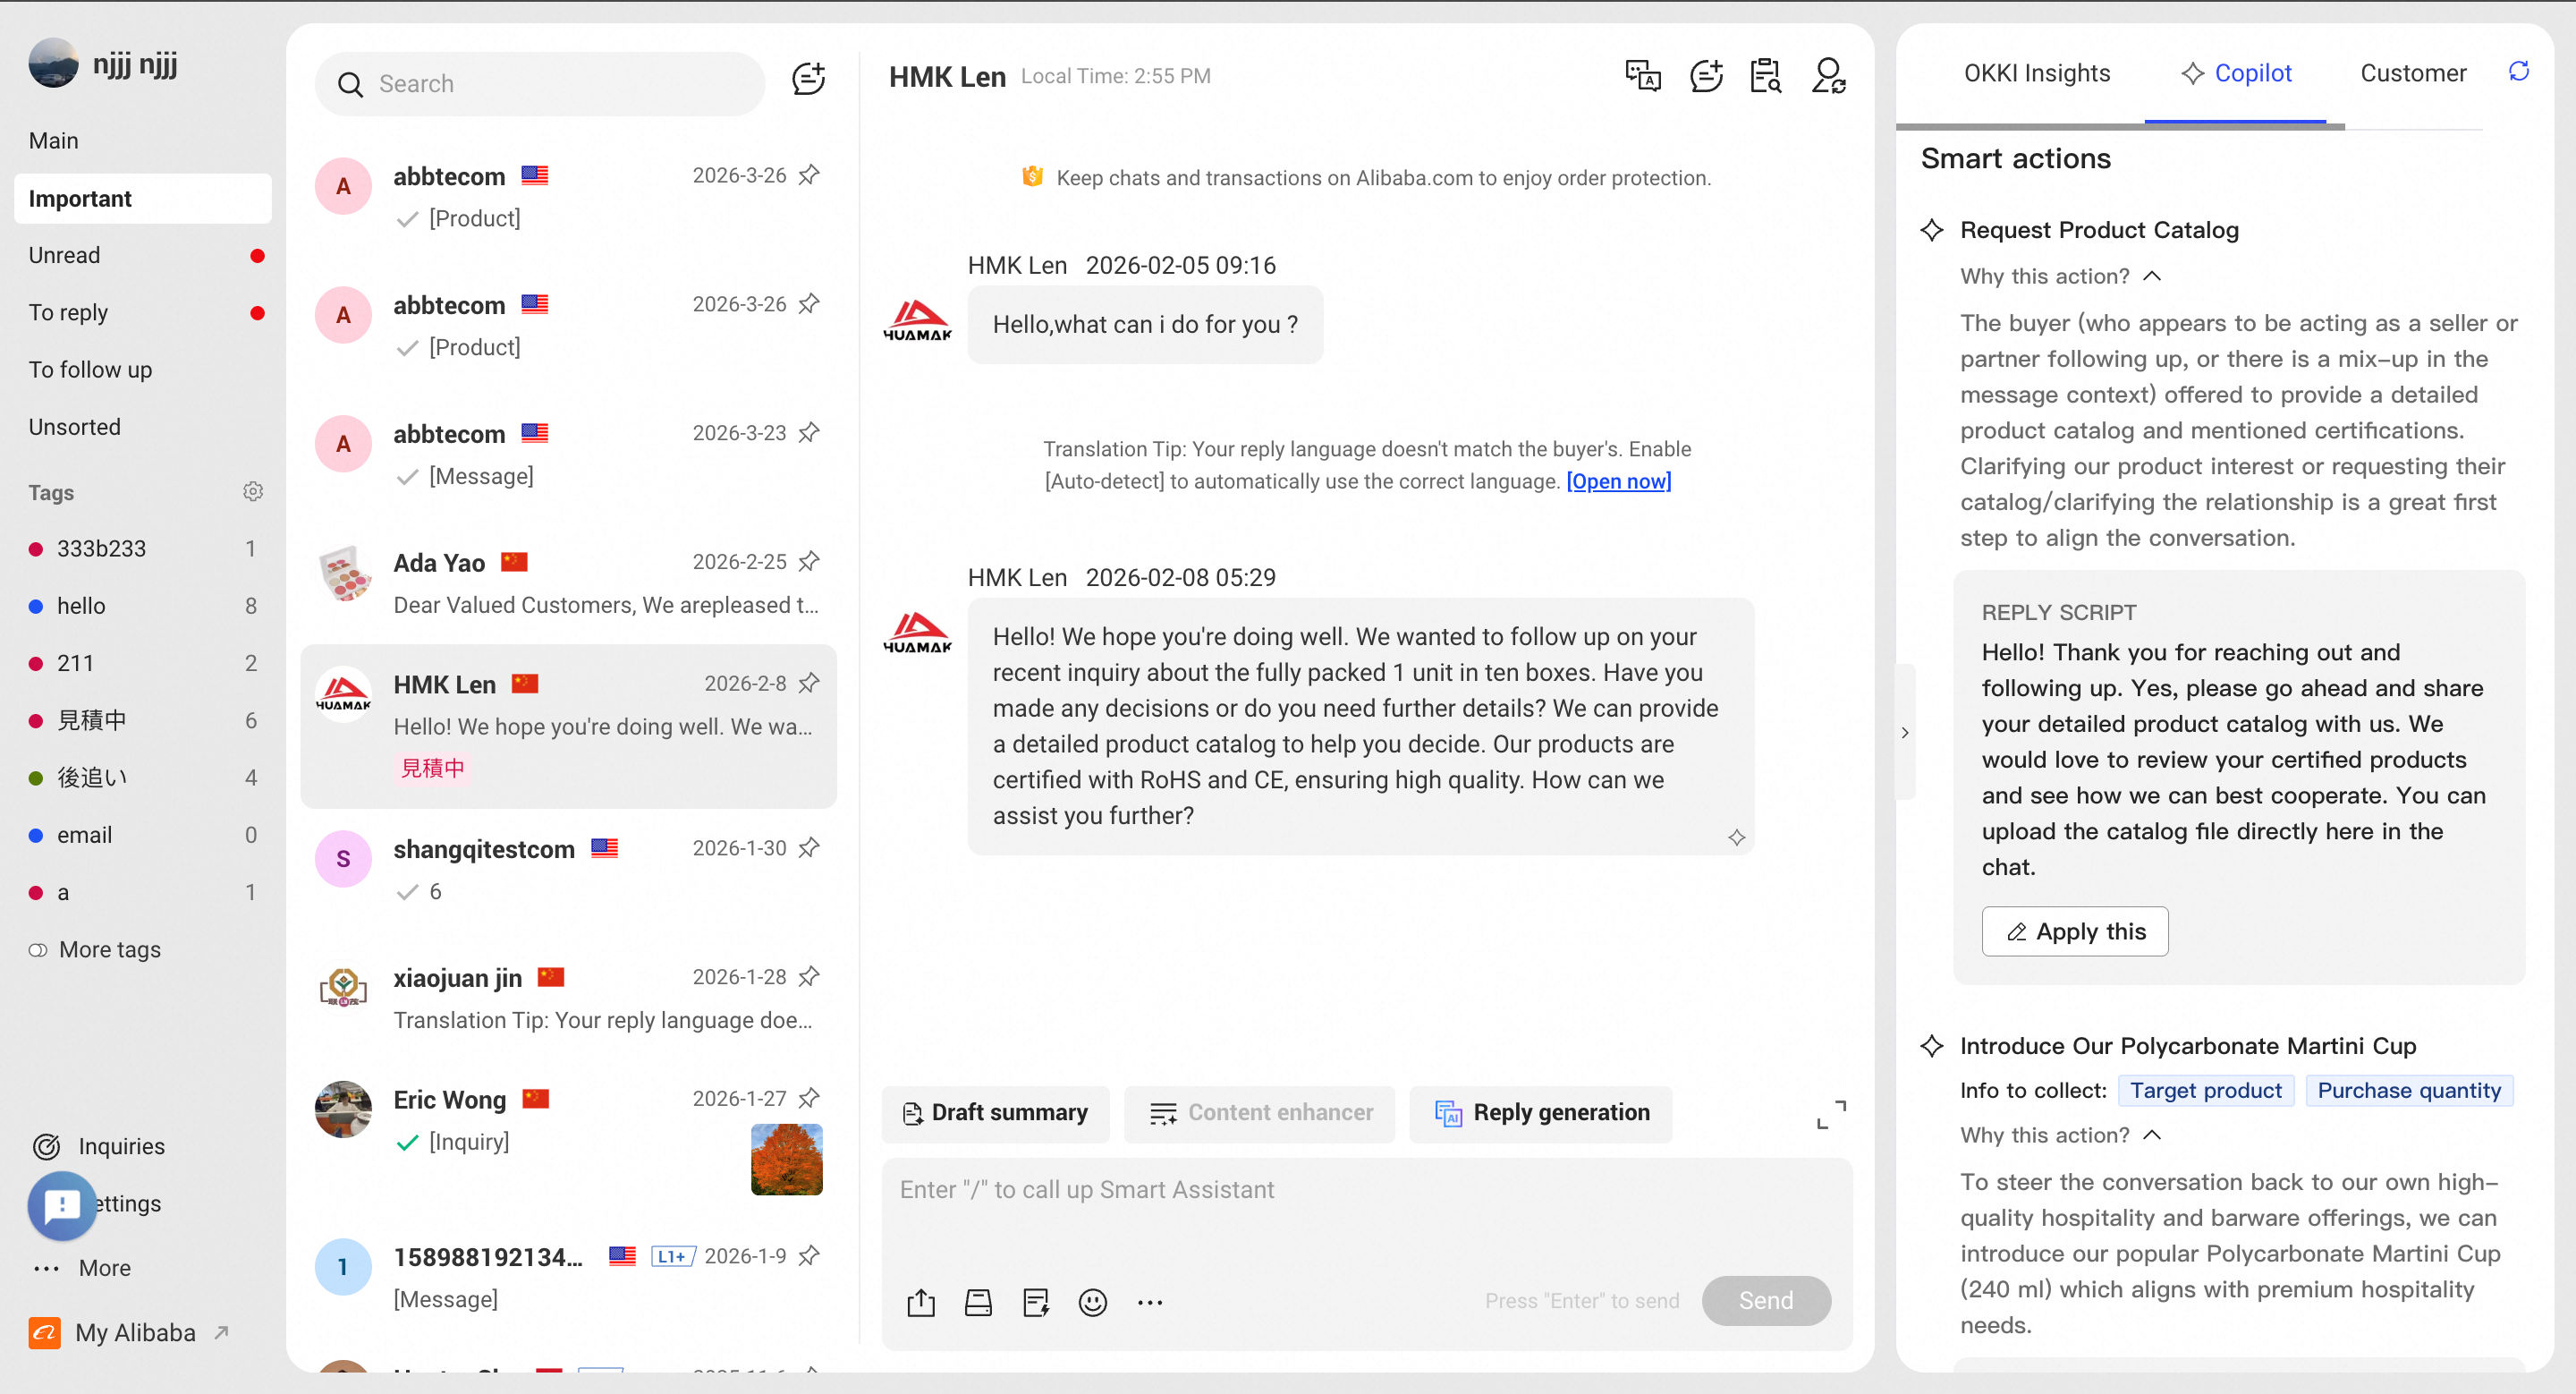Viewport: 2576px width, 1394px height.
Task: Click the sparkle icon on follow-up message
Action: pos(1737,838)
